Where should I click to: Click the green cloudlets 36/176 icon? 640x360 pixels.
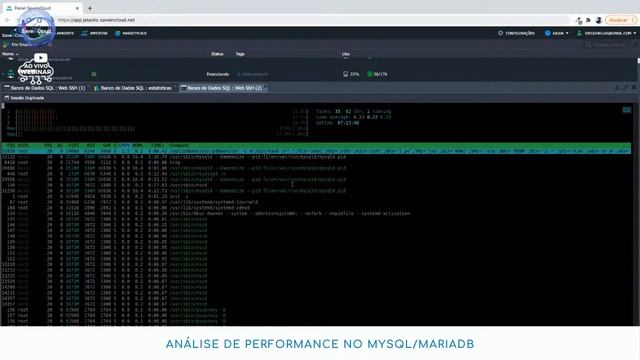point(370,74)
